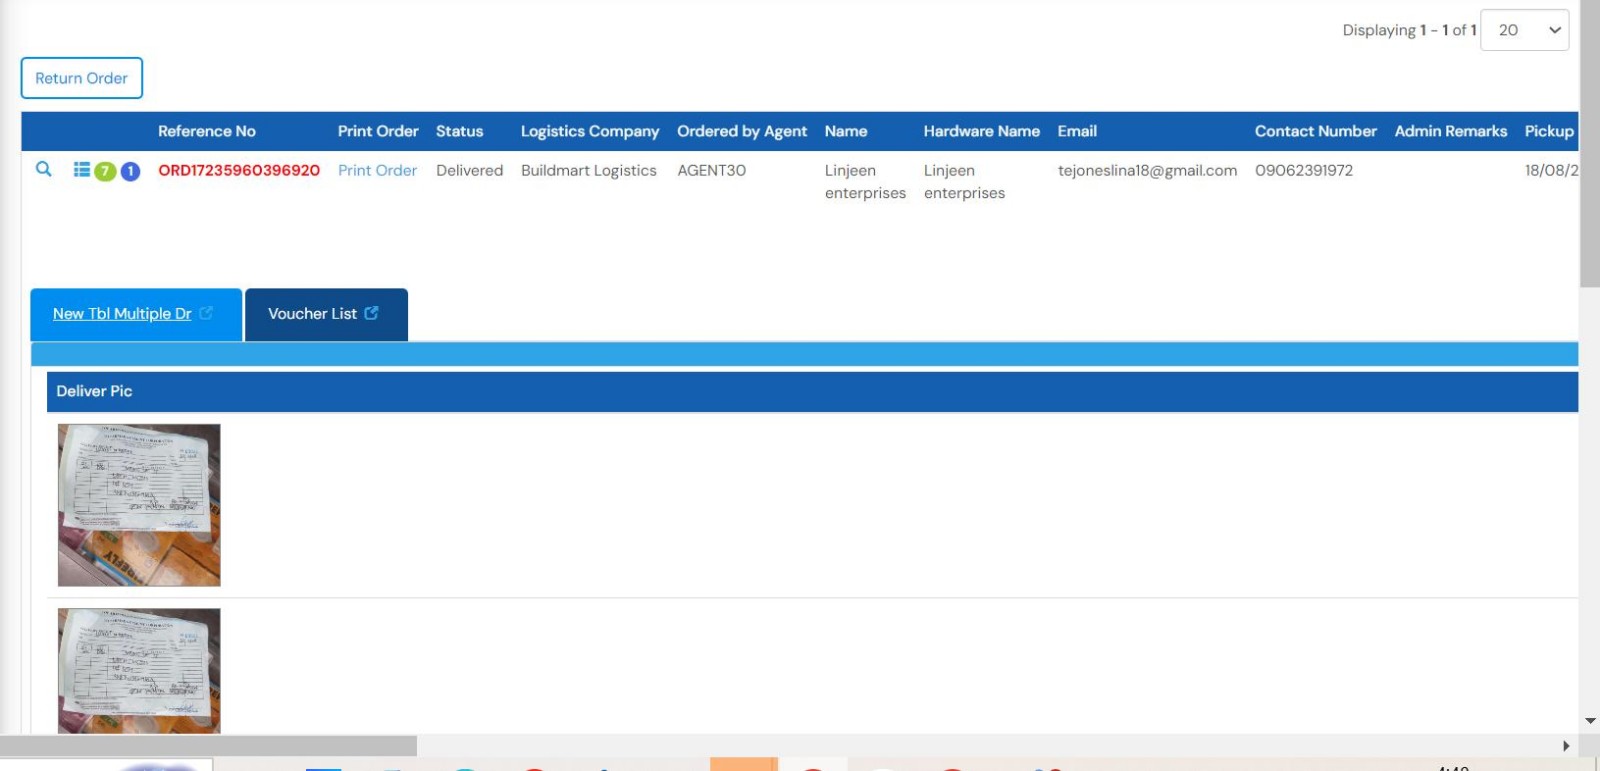Click the vertical scrollbar thumb
The height and width of the screenshot is (771, 1600).
1589,145
